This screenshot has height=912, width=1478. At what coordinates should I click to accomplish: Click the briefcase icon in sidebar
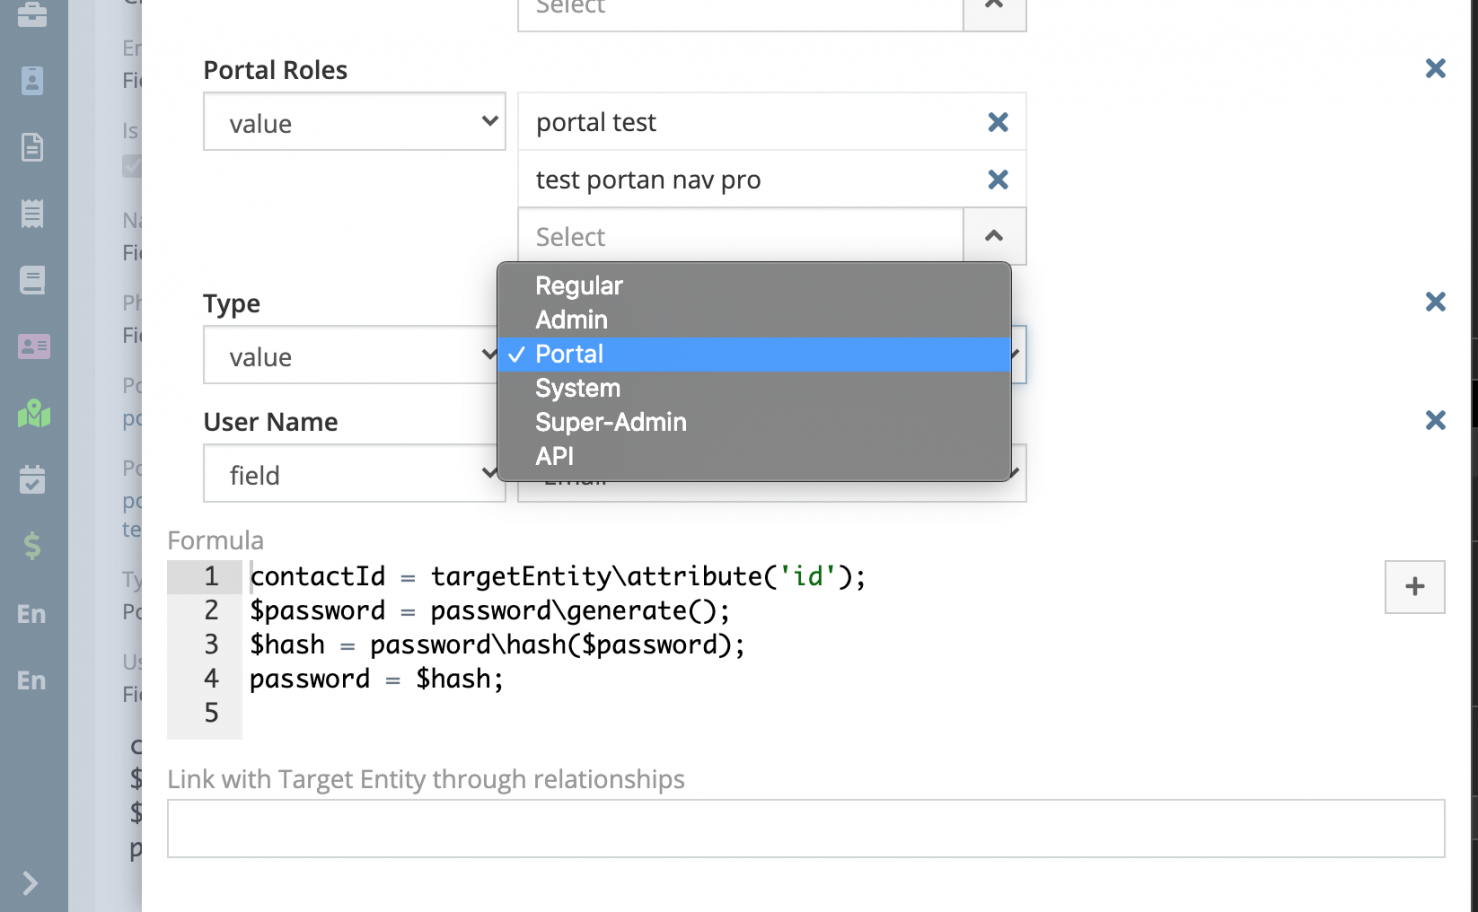tap(32, 14)
